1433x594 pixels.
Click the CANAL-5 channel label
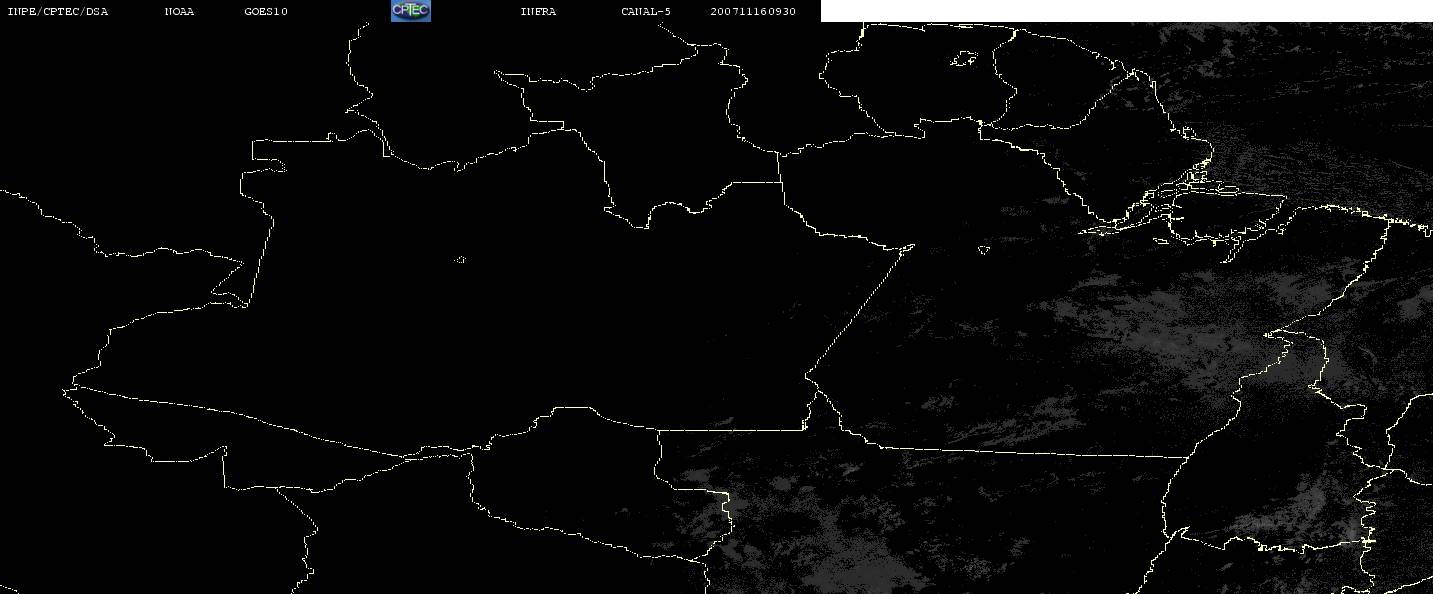pyautogui.click(x=646, y=12)
